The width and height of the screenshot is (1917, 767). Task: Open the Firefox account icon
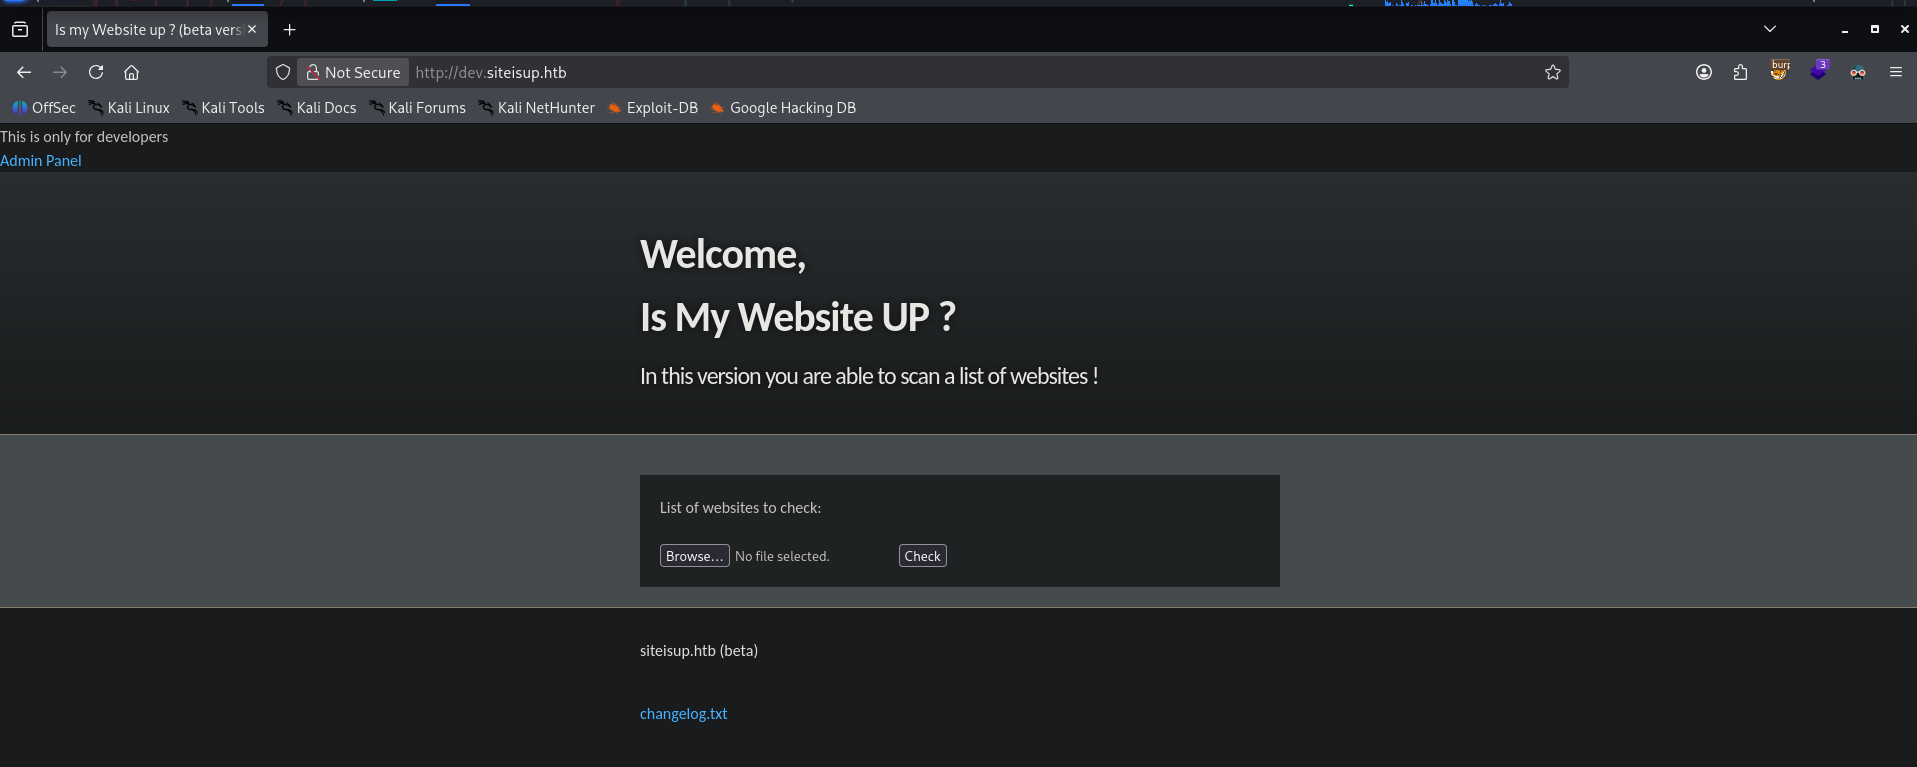(x=1704, y=72)
